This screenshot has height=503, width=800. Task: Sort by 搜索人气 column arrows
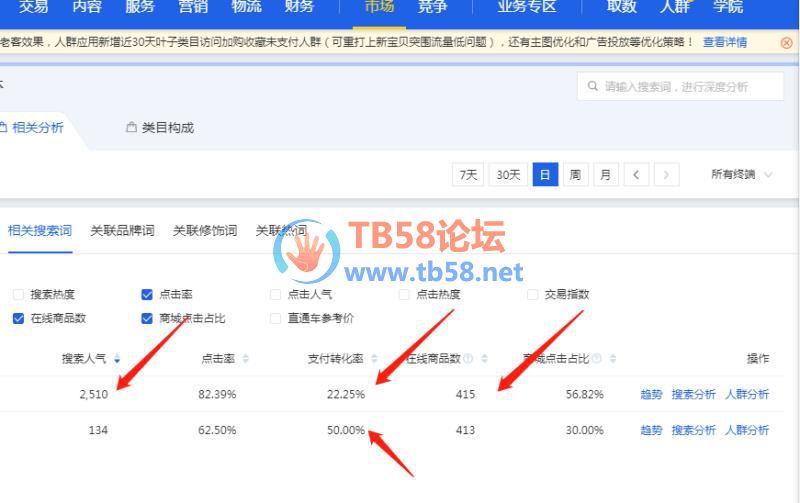[x=117, y=359]
